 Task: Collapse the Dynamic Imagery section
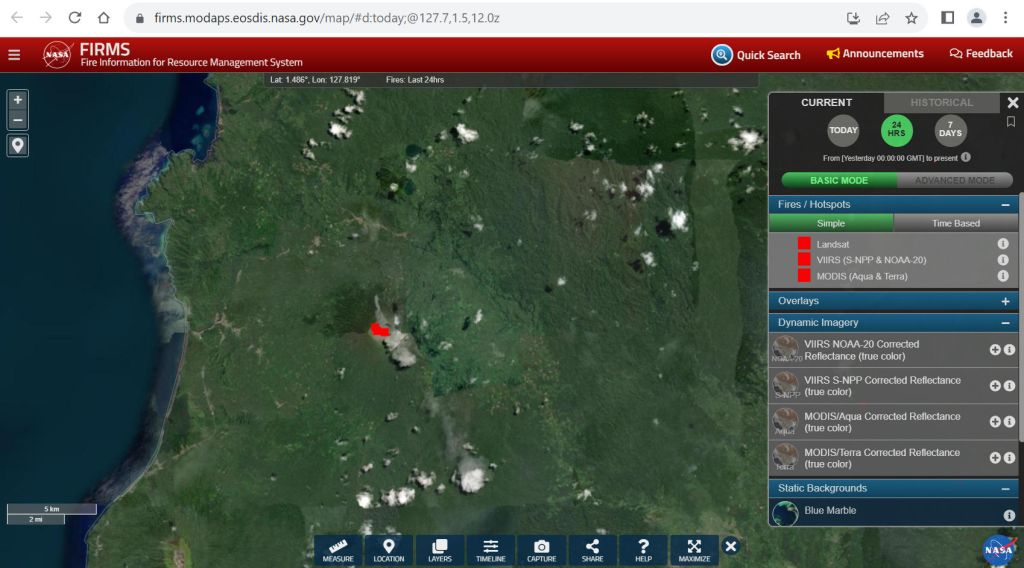coord(1005,323)
